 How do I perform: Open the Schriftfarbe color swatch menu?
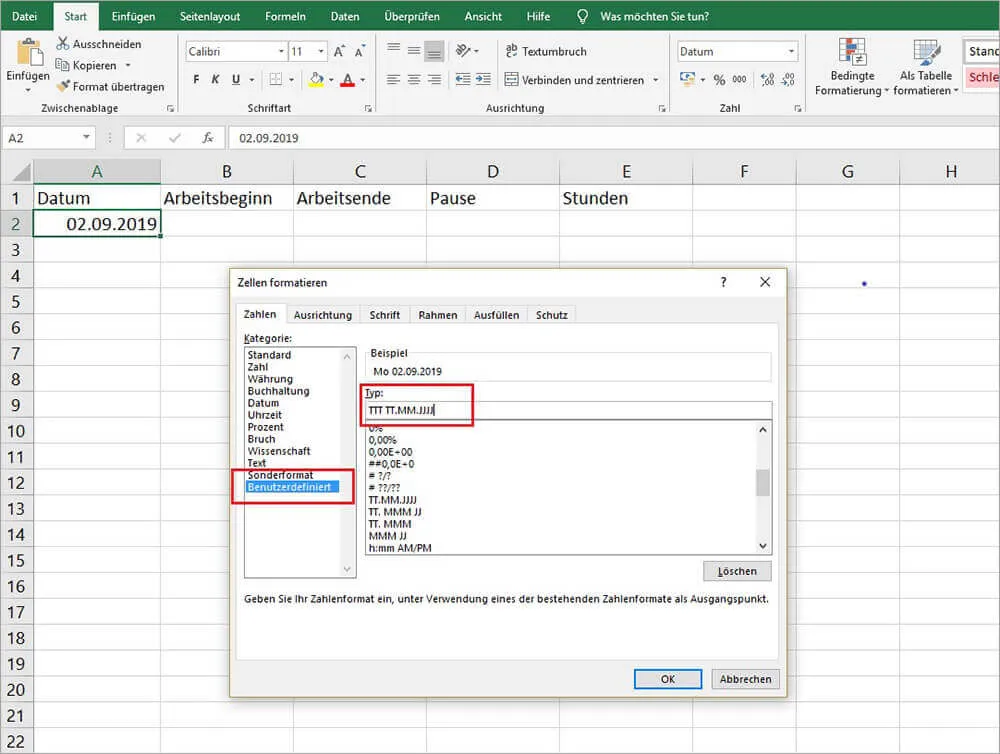tap(360, 79)
